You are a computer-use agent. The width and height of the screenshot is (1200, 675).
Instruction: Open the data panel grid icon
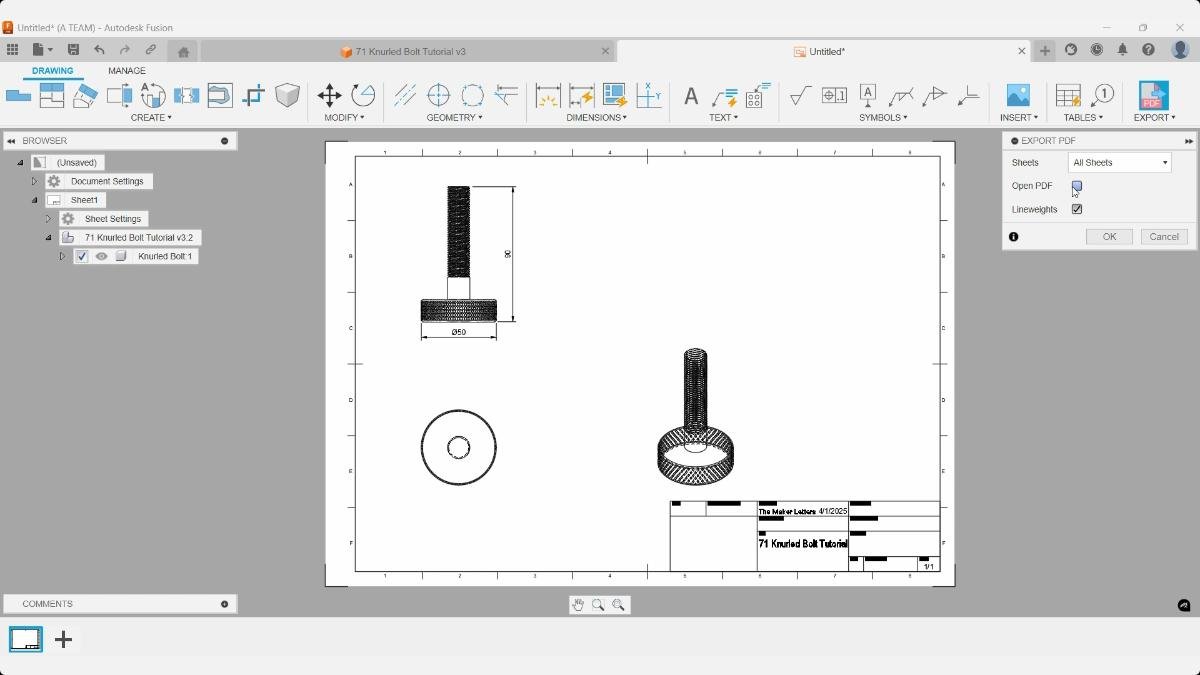click(12, 50)
